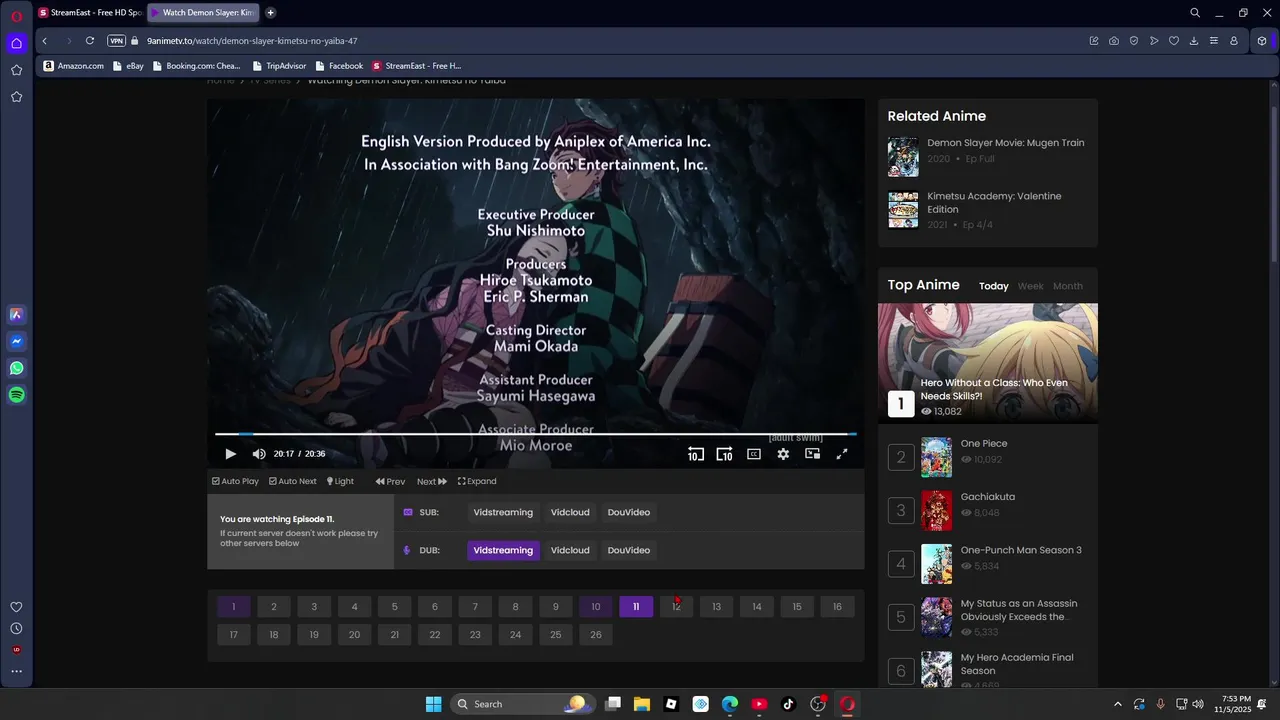Open Spotify in Opera sidebar
The image size is (1280, 720).
(x=17, y=395)
